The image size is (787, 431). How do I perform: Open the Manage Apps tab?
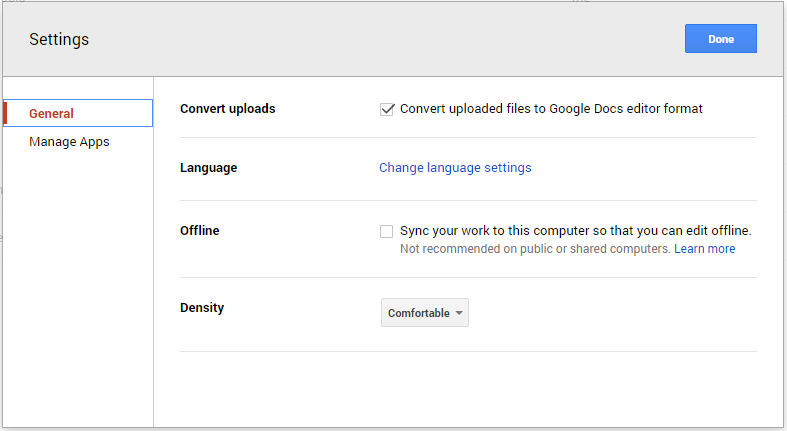click(69, 142)
